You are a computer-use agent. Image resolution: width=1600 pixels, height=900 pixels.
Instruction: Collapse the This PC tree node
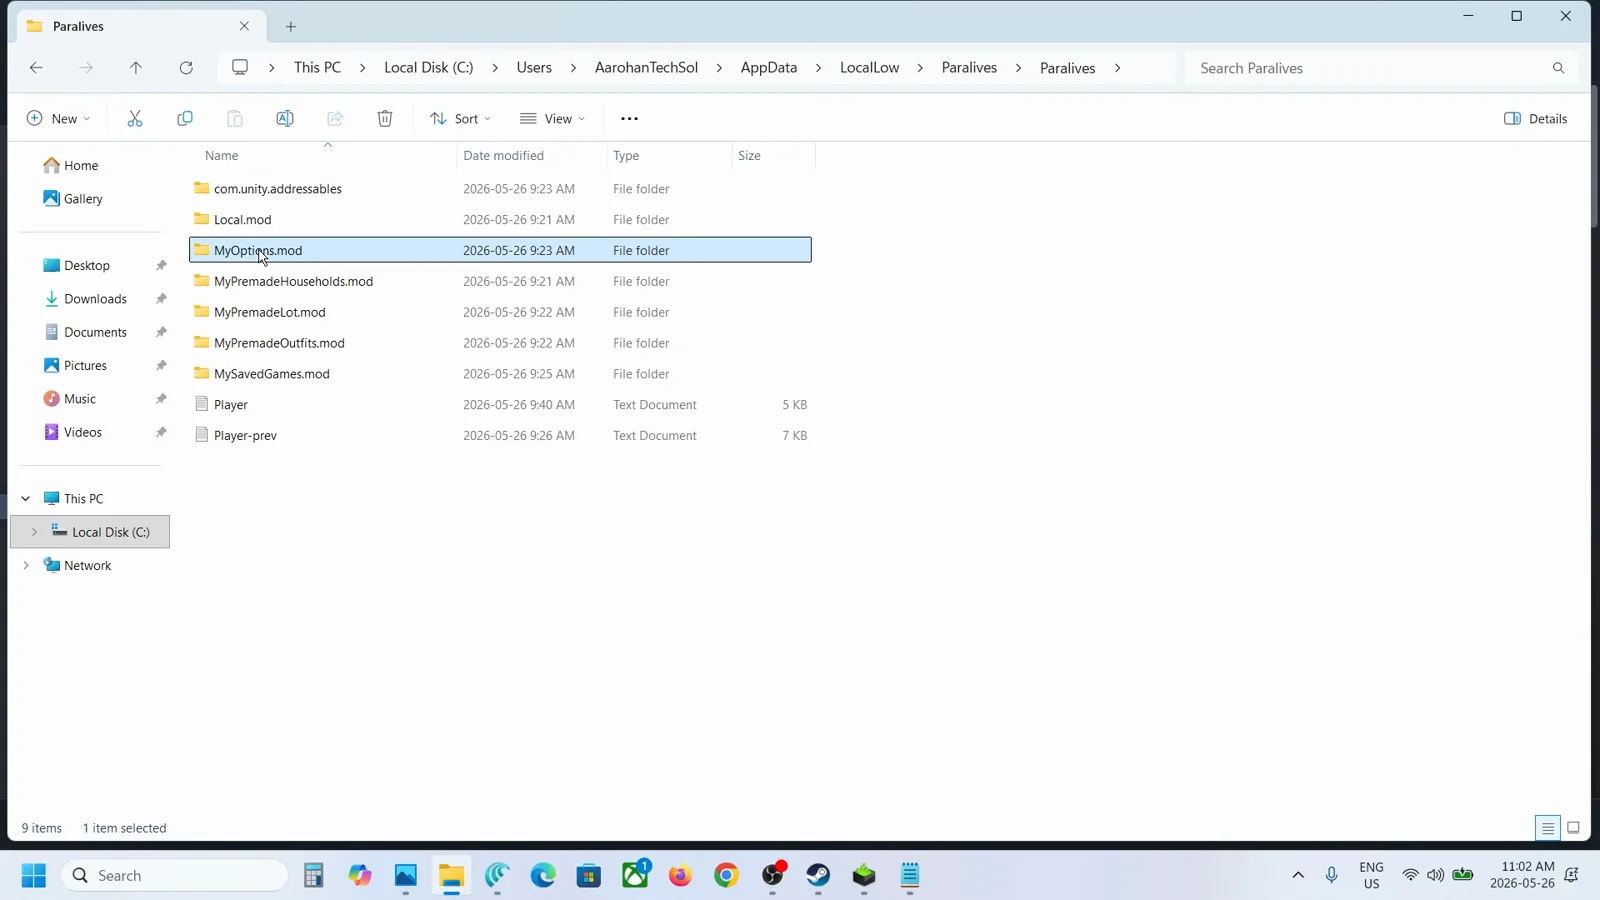tap(26, 499)
